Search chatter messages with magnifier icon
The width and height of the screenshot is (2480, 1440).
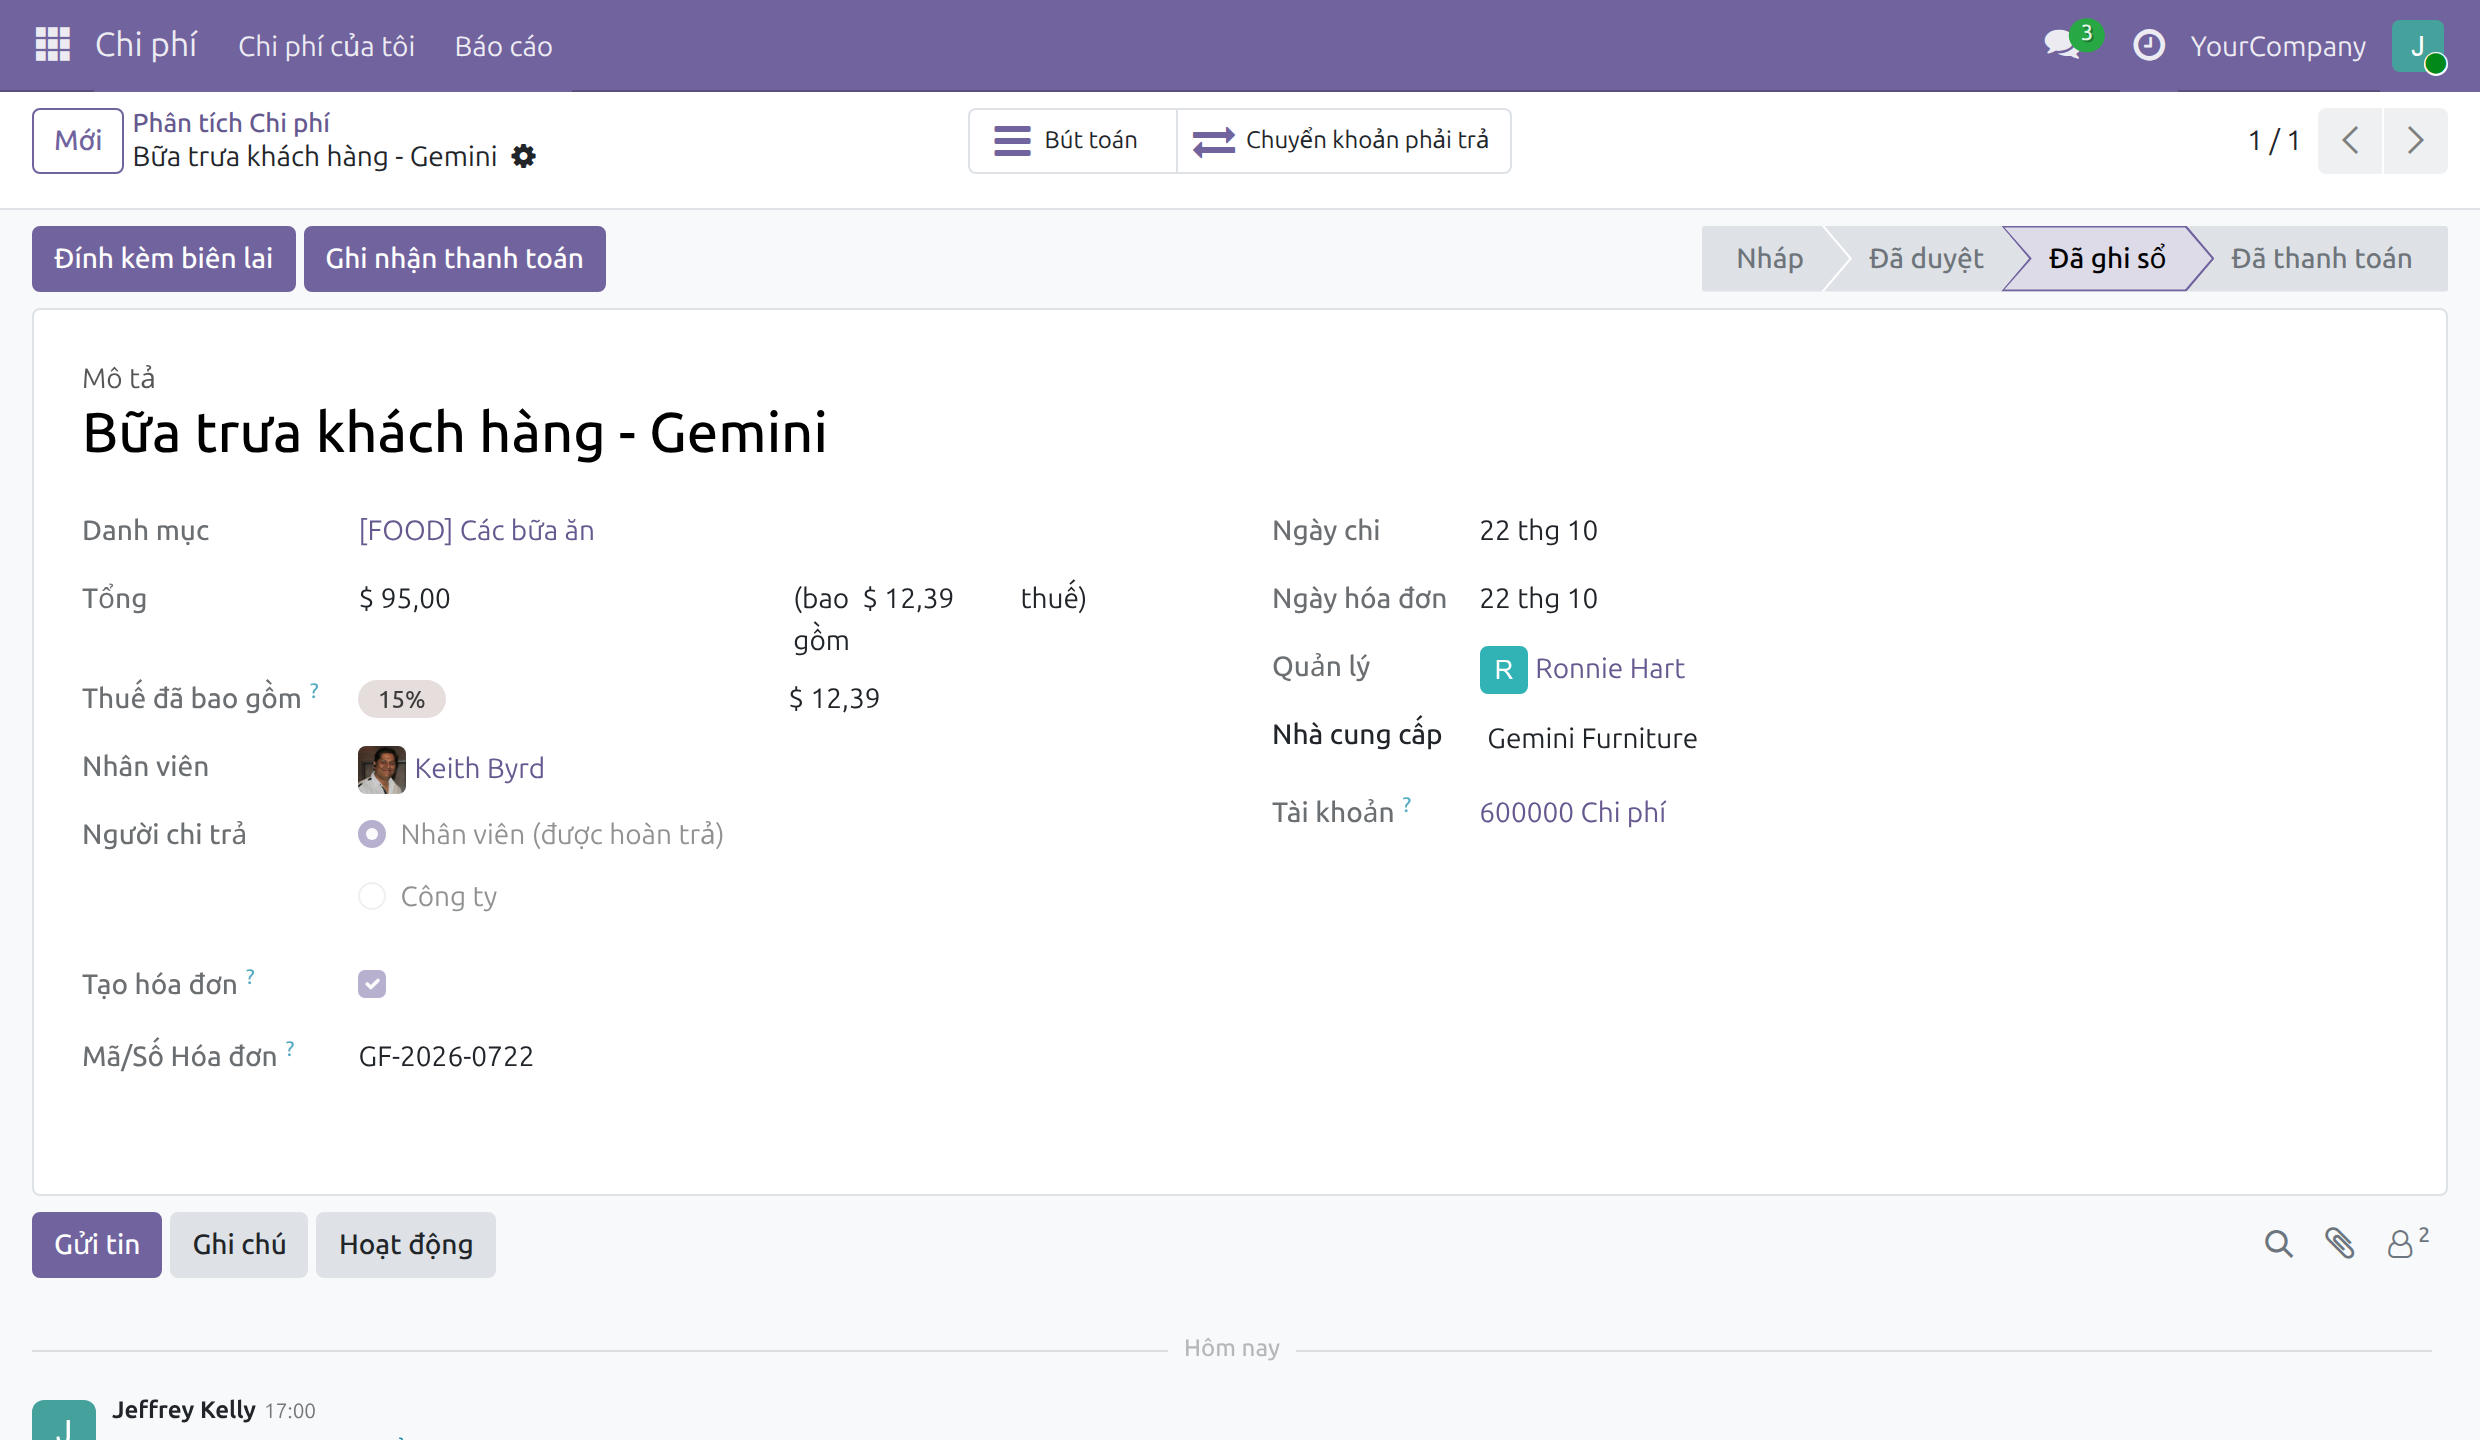[x=2278, y=1243]
